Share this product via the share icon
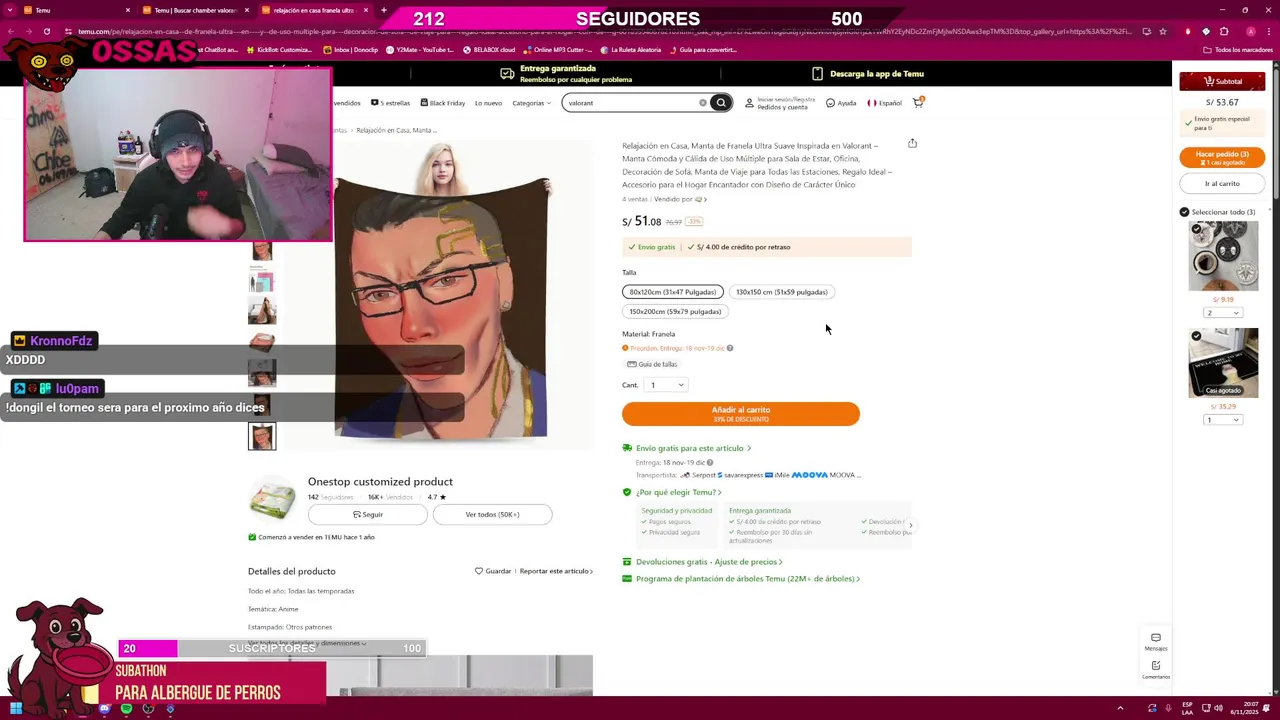 click(912, 143)
